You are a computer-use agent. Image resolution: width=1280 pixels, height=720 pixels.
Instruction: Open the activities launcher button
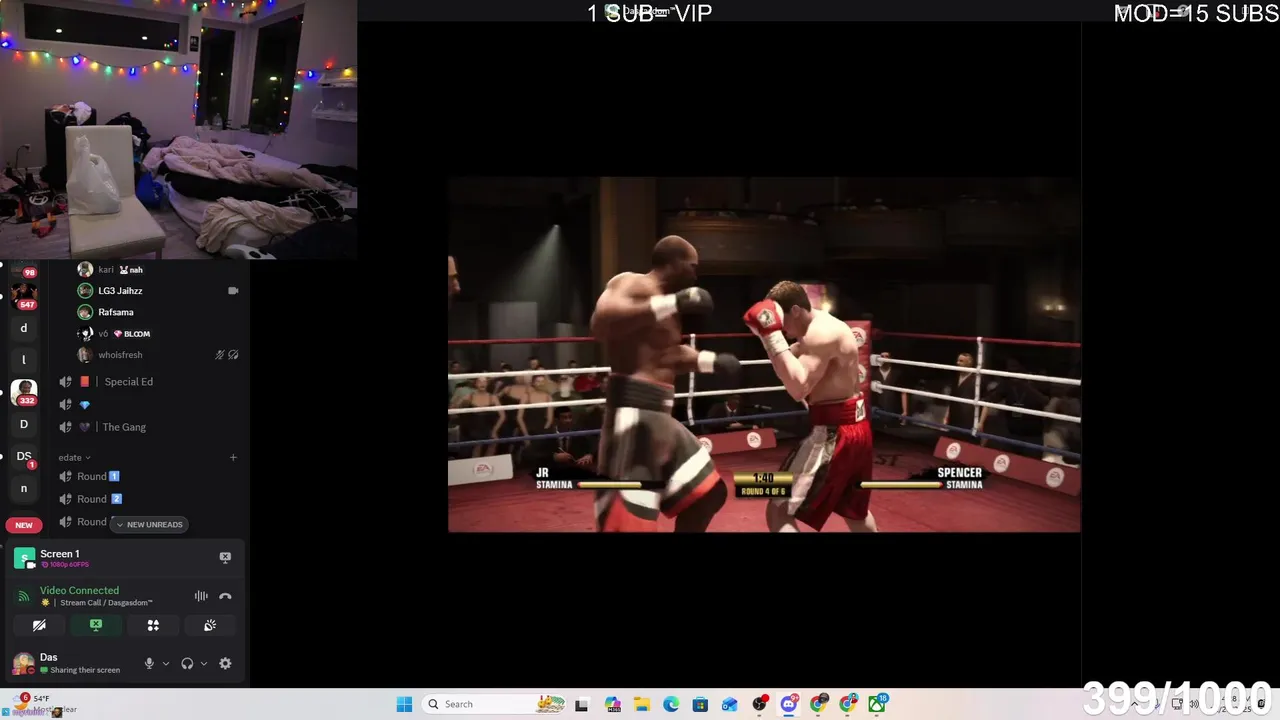(x=153, y=625)
